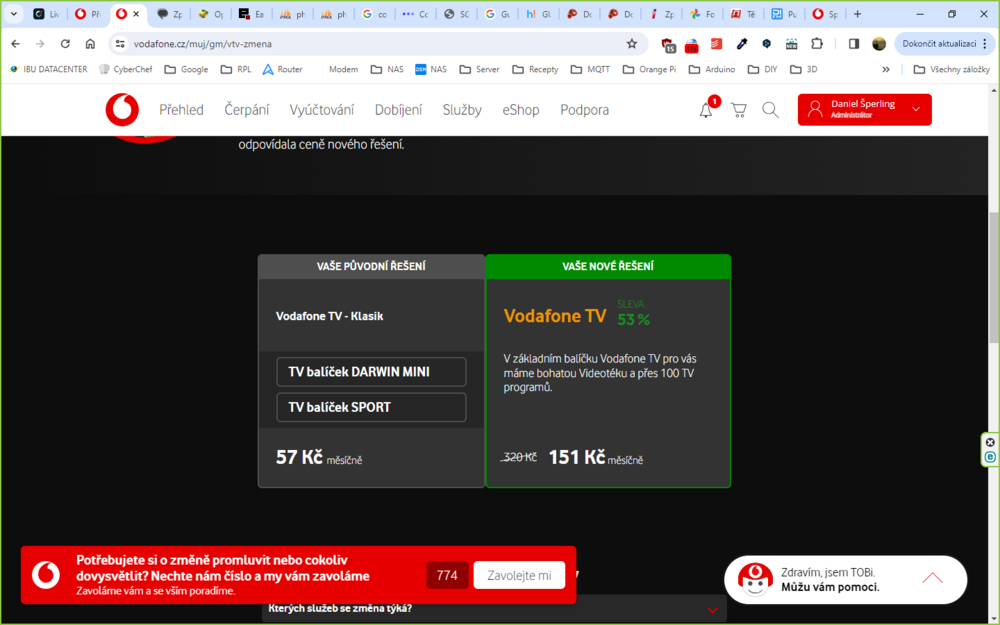Open the red extension with badge 138

pyautogui.click(x=692, y=45)
